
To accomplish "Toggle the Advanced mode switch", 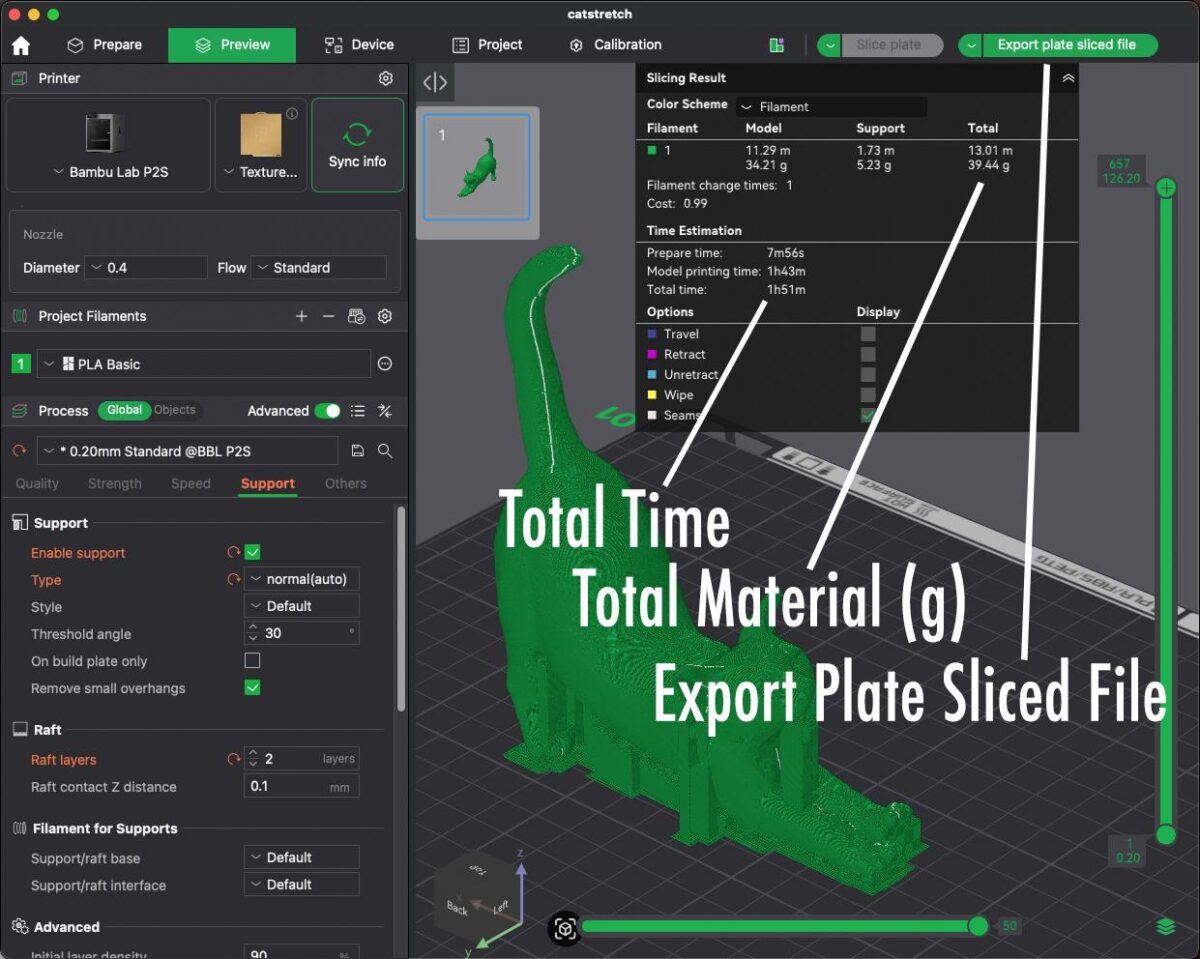I will tap(327, 411).
